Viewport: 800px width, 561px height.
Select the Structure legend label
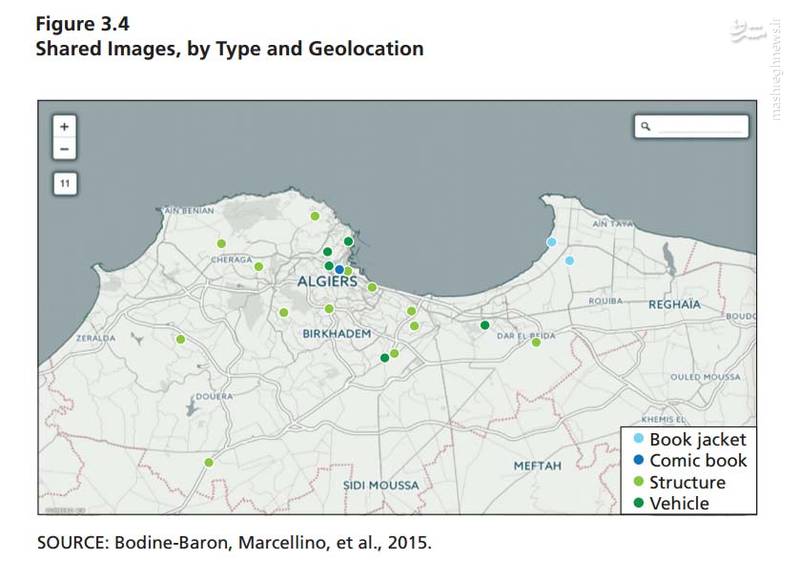tap(687, 482)
